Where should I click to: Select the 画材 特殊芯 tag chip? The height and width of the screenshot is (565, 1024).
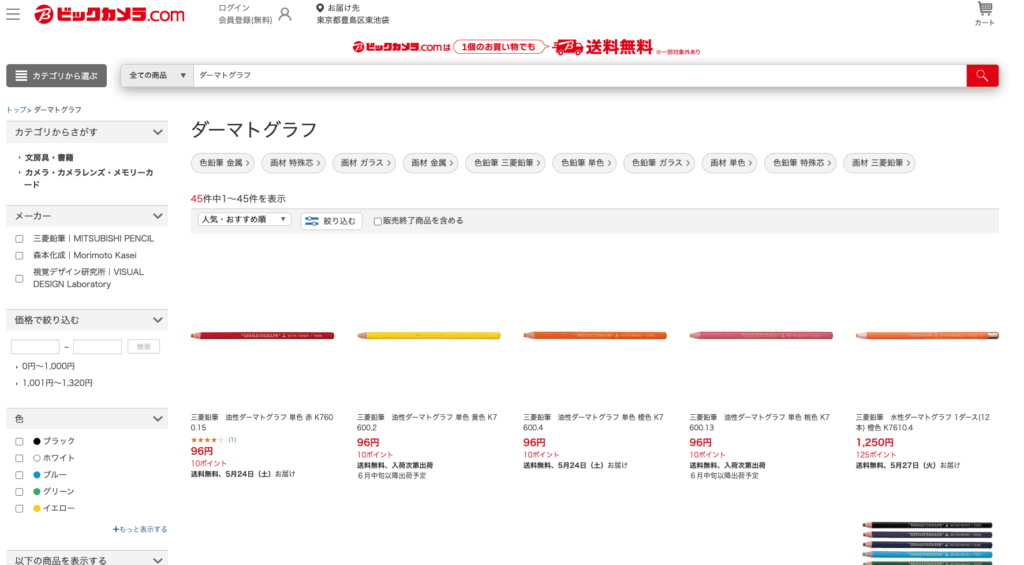point(295,163)
